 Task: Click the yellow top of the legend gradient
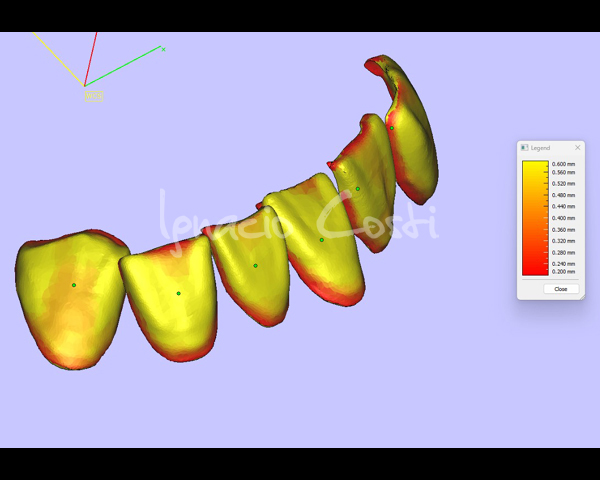pyautogui.click(x=534, y=165)
